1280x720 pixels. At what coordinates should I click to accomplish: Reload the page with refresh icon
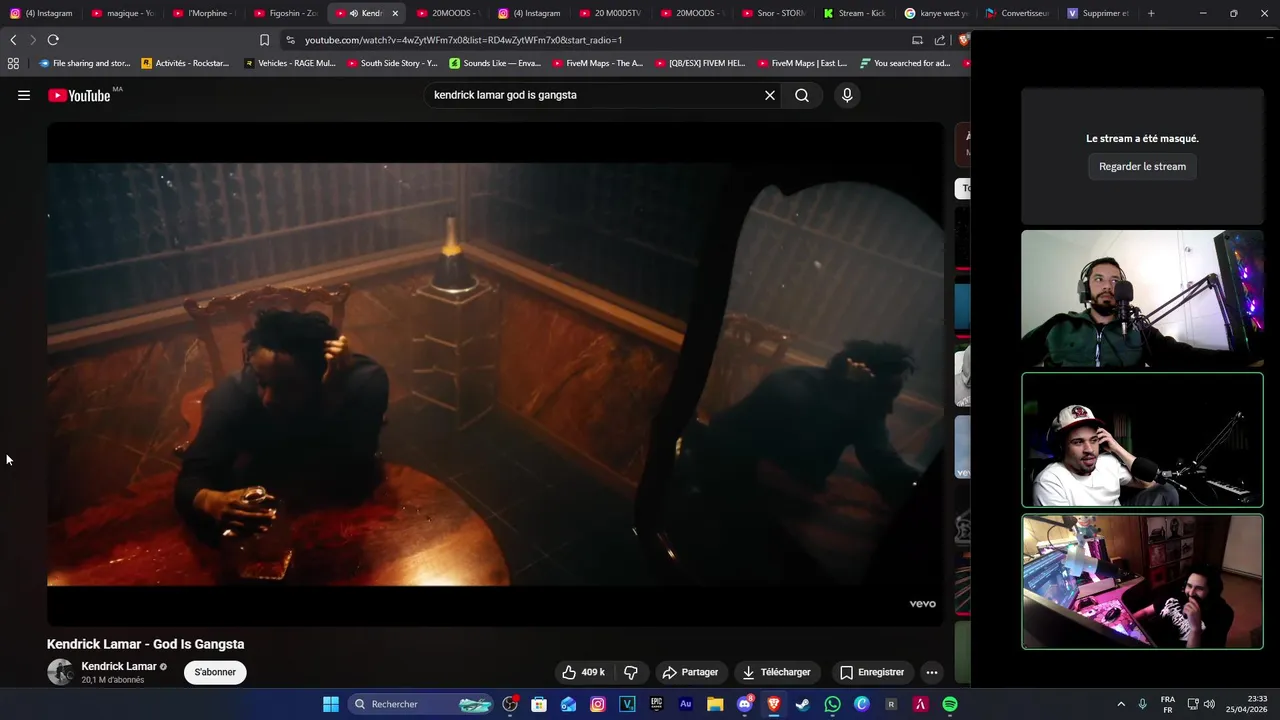pyautogui.click(x=53, y=40)
